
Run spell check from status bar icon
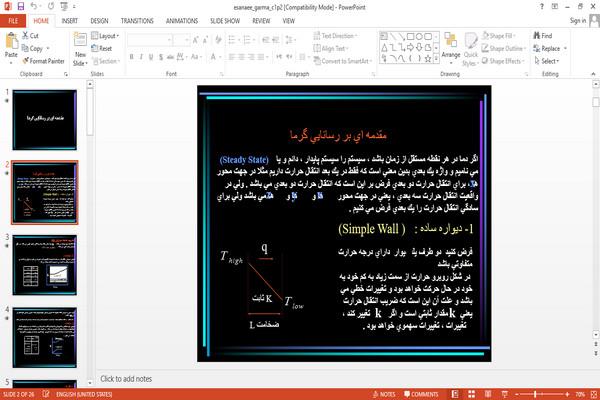(46, 394)
